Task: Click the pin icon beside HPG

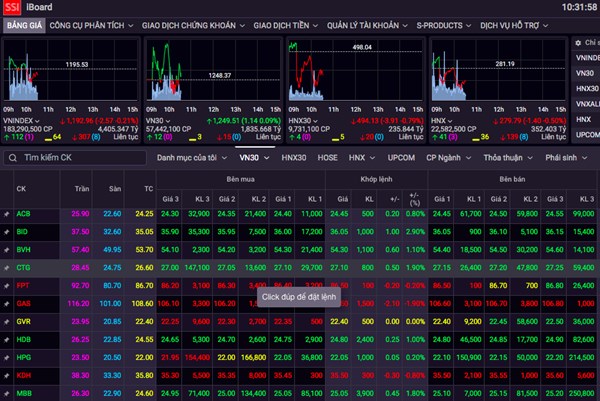Action: [7, 357]
